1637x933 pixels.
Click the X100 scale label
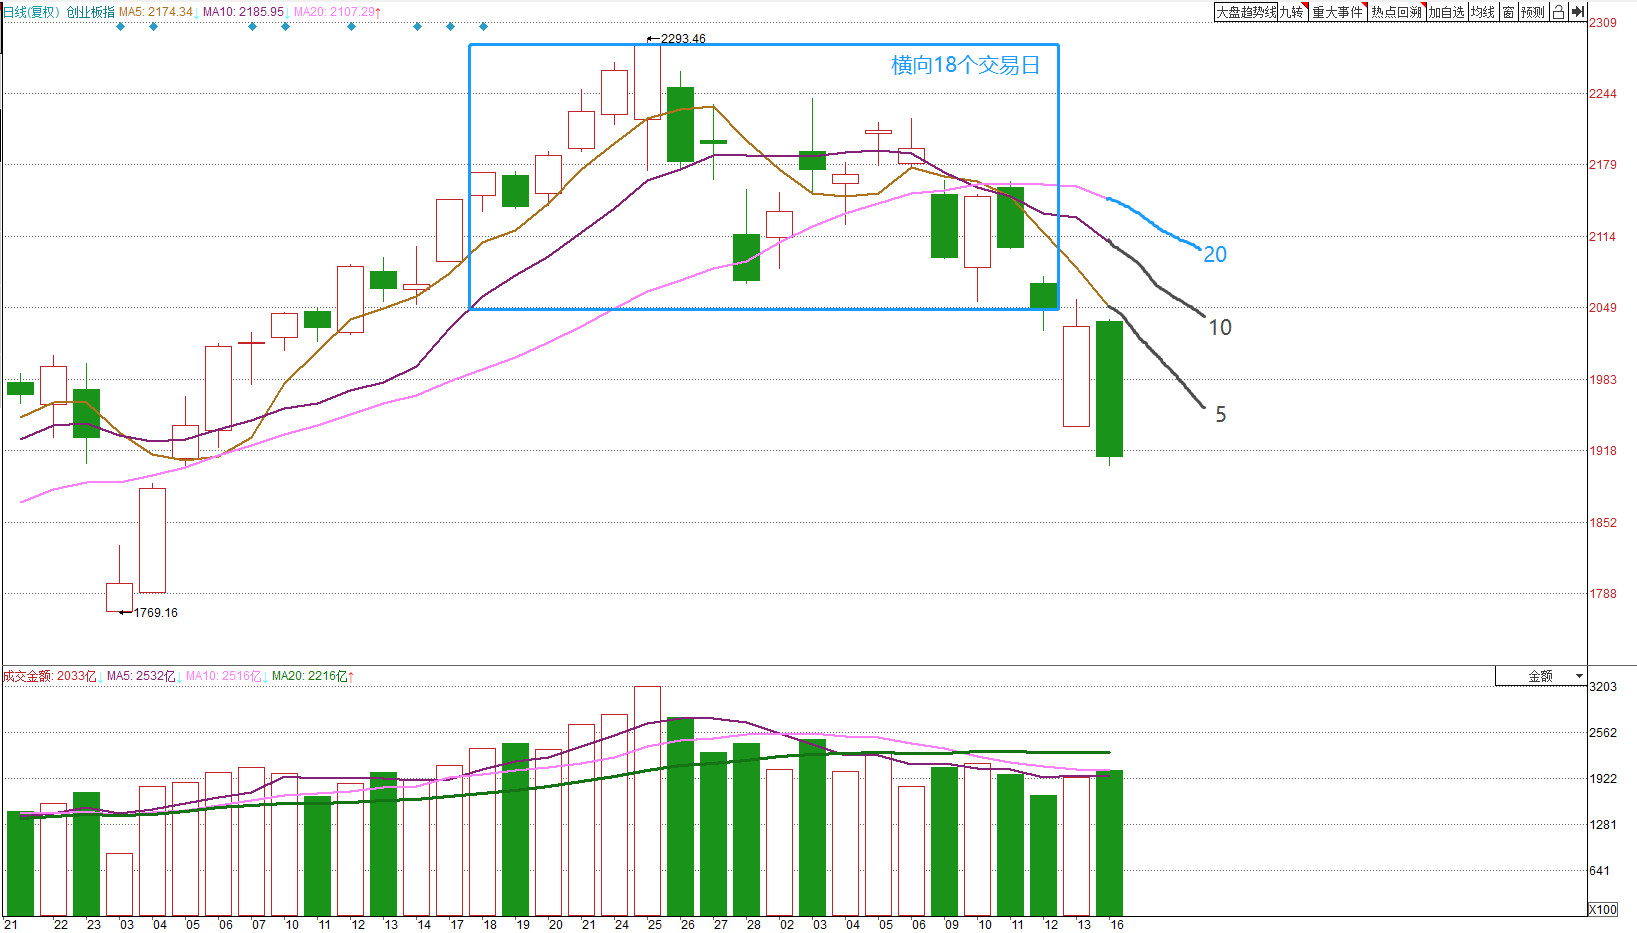[x=1603, y=909]
